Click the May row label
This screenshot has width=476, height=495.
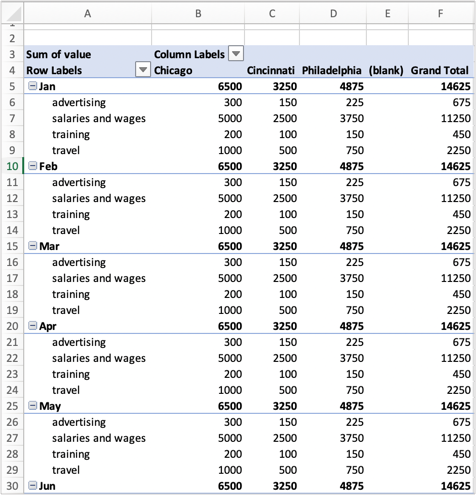click(50, 406)
